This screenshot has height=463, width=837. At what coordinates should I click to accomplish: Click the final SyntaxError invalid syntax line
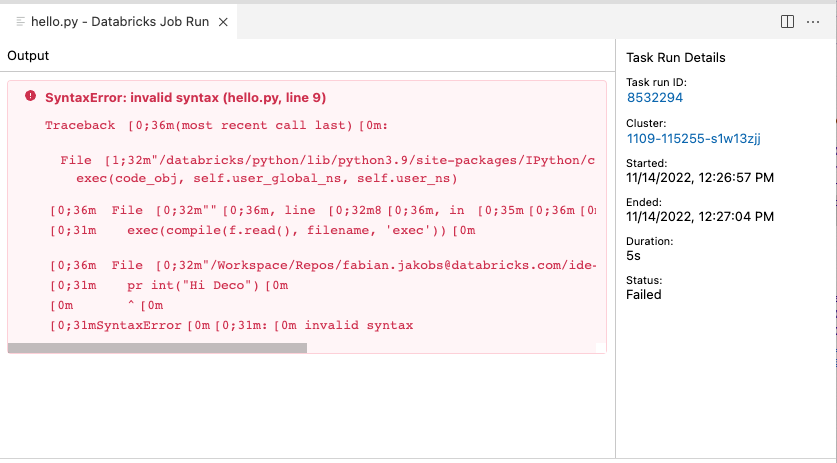coord(232,325)
